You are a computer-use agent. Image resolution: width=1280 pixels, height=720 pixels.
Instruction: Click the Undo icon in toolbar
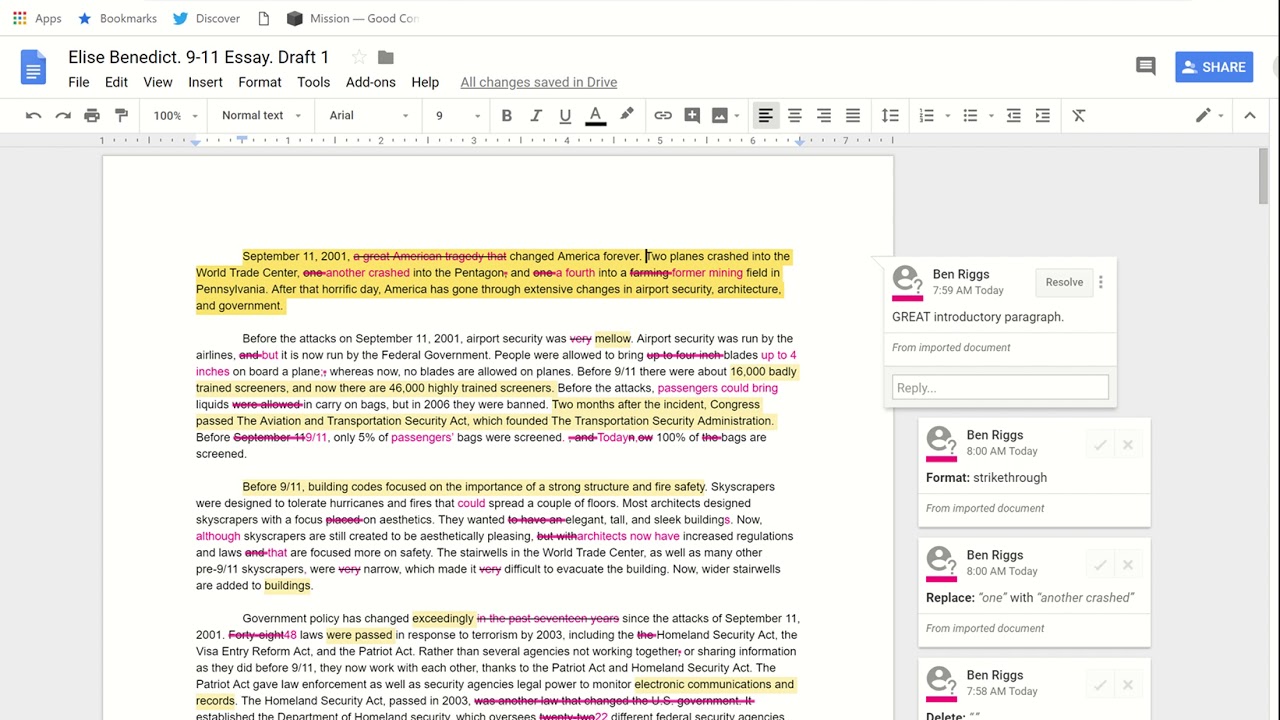33,116
